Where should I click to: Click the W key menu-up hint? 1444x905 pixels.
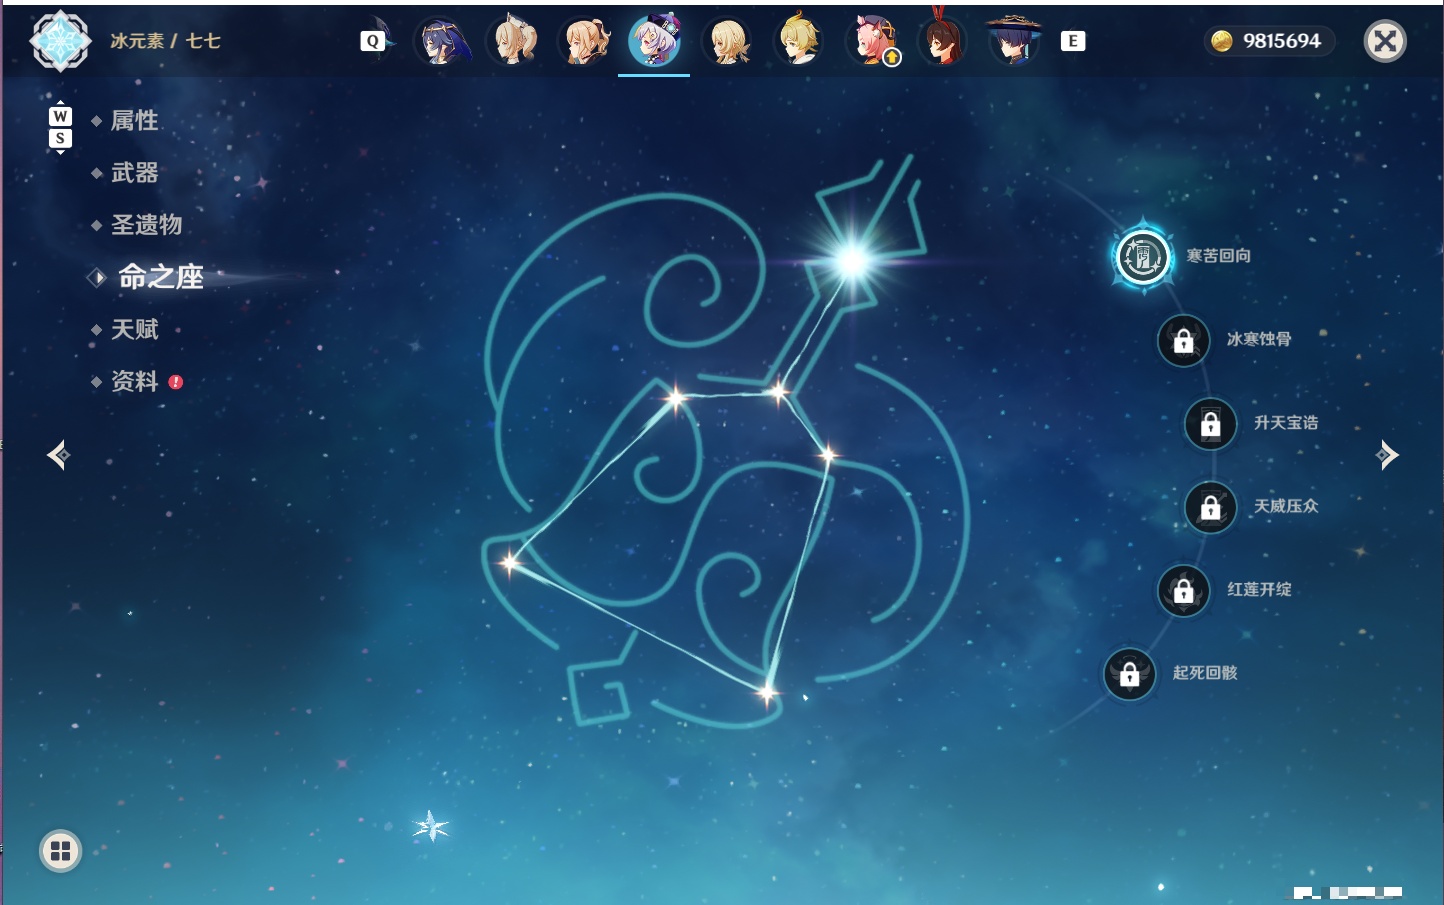[60, 117]
